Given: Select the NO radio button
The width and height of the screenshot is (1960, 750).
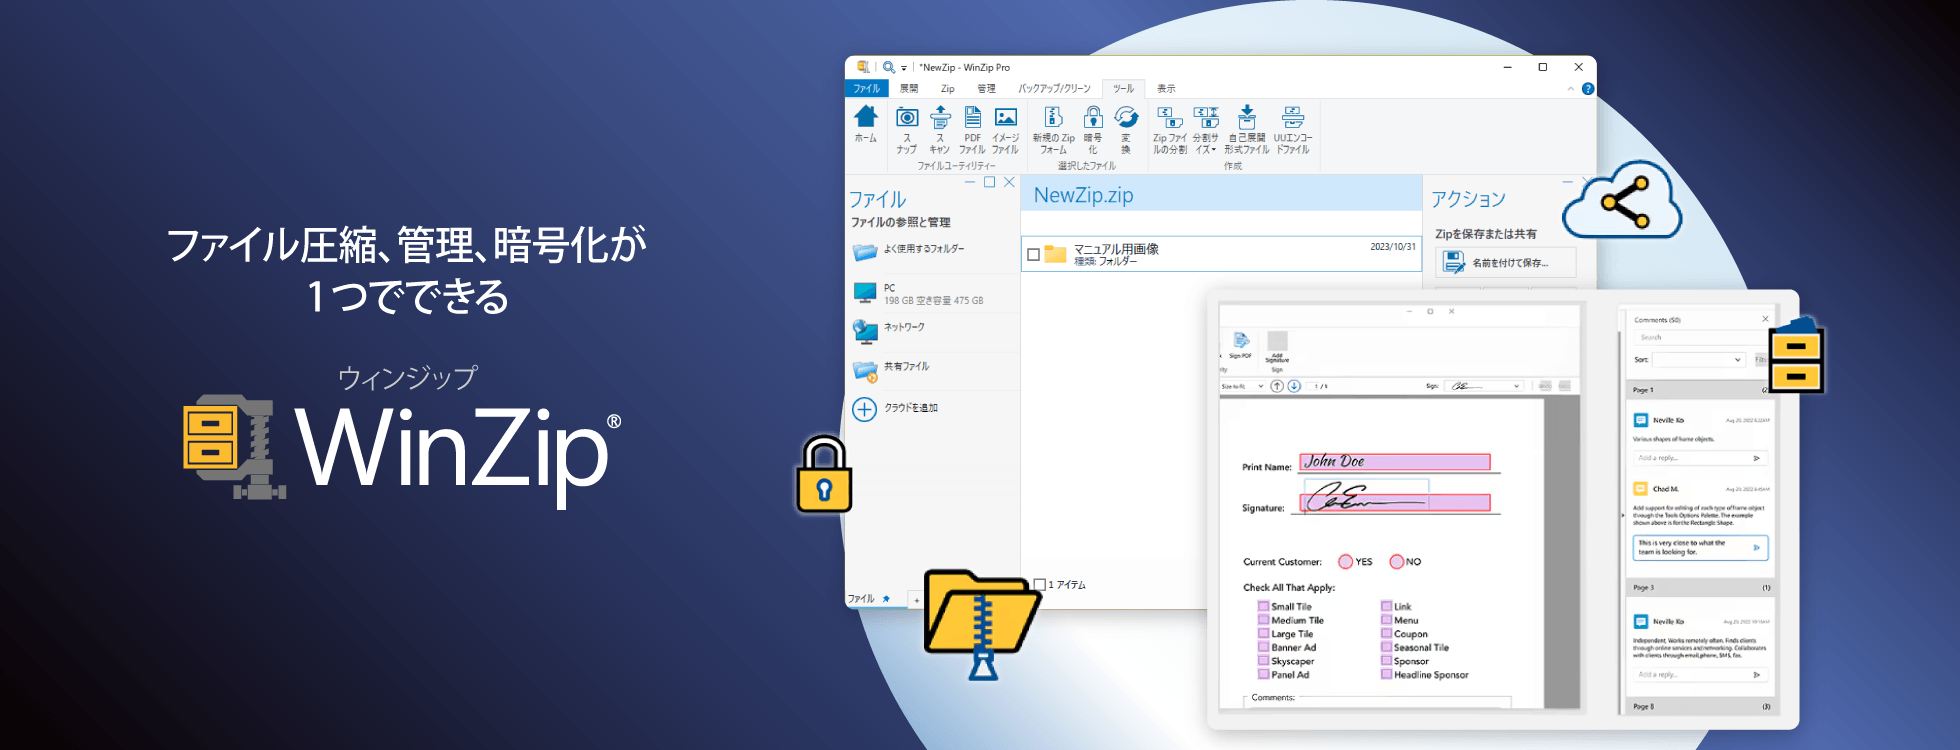Looking at the screenshot, I should [1396, 562].
